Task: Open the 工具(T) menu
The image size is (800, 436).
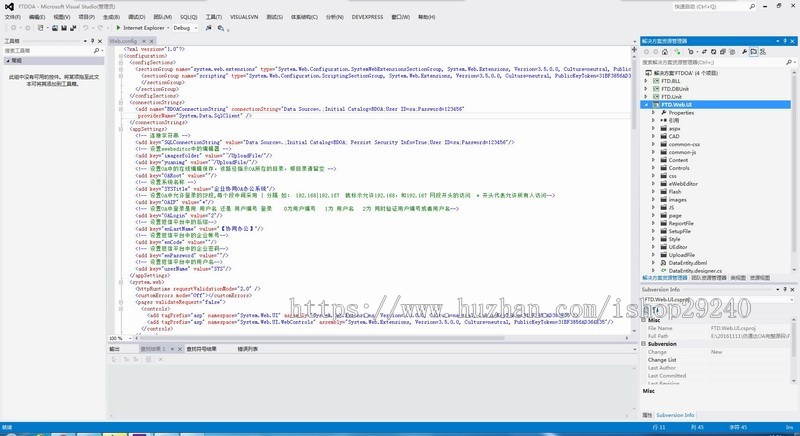Action: pyautogui.click(x=214, y=17)
